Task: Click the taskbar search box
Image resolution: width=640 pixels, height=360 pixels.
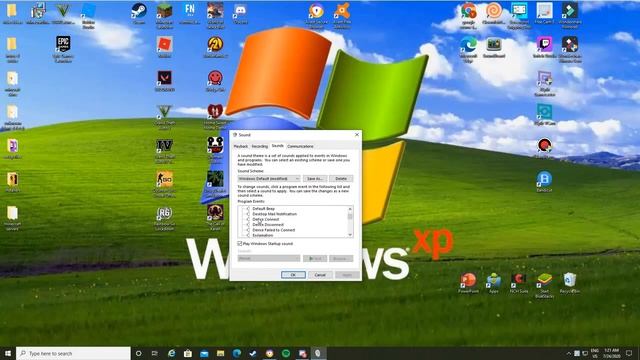Action: 73,353
